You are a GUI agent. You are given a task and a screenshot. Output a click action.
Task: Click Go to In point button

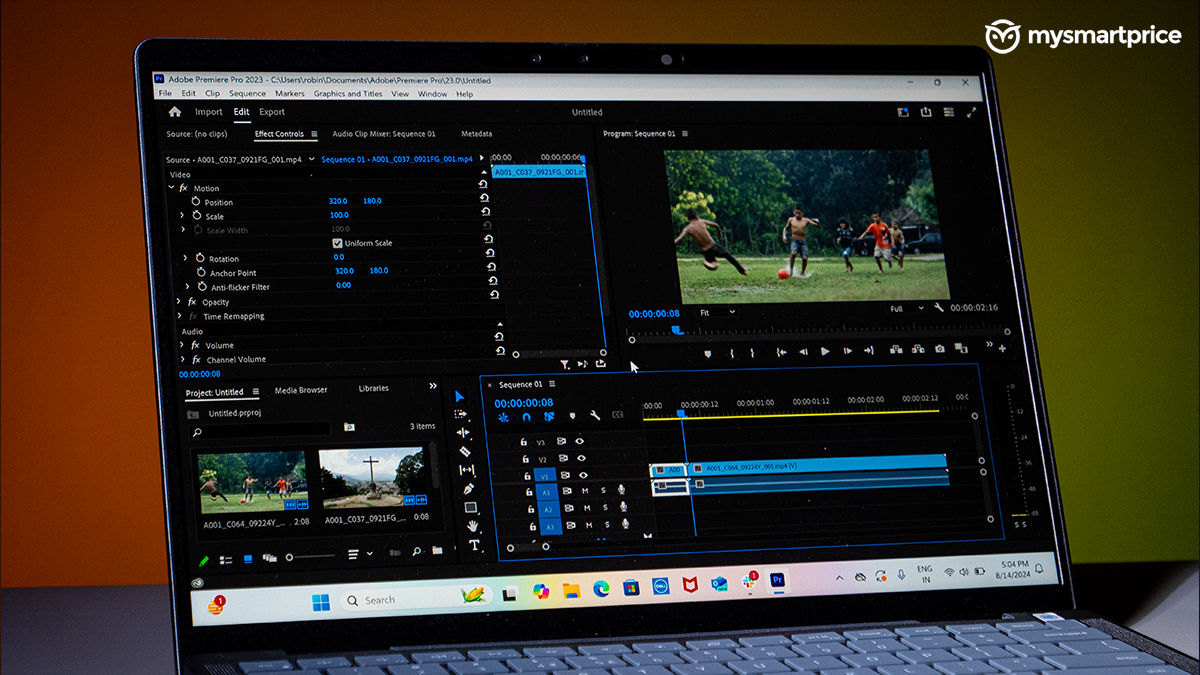pos(780,352)
